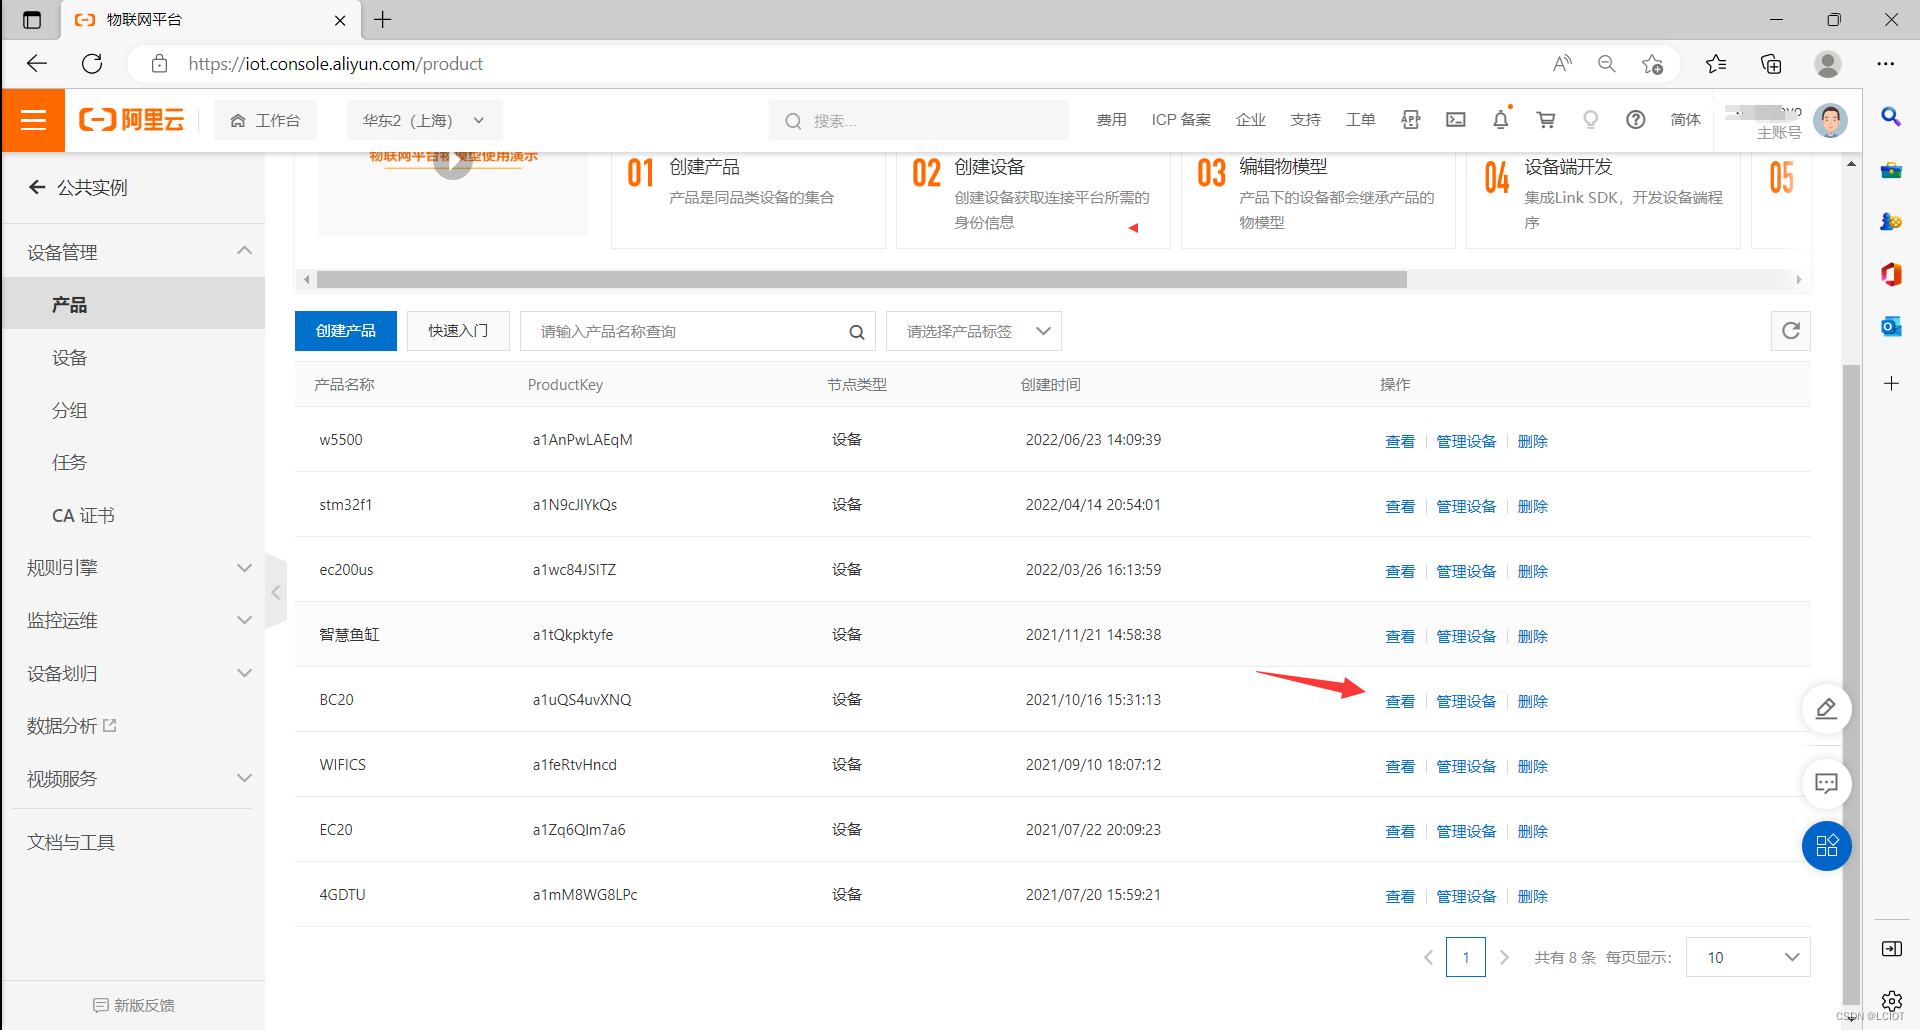The height and width of the screenshot is (1030, 1920).
Task: Click the 创建产品 button
Action: pyautogui.click(x=346, y=331)
